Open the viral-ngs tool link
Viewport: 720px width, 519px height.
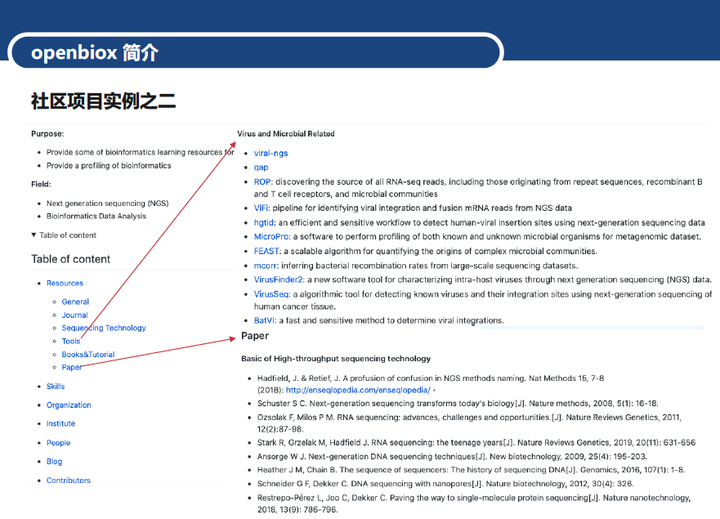pos(271,153)
